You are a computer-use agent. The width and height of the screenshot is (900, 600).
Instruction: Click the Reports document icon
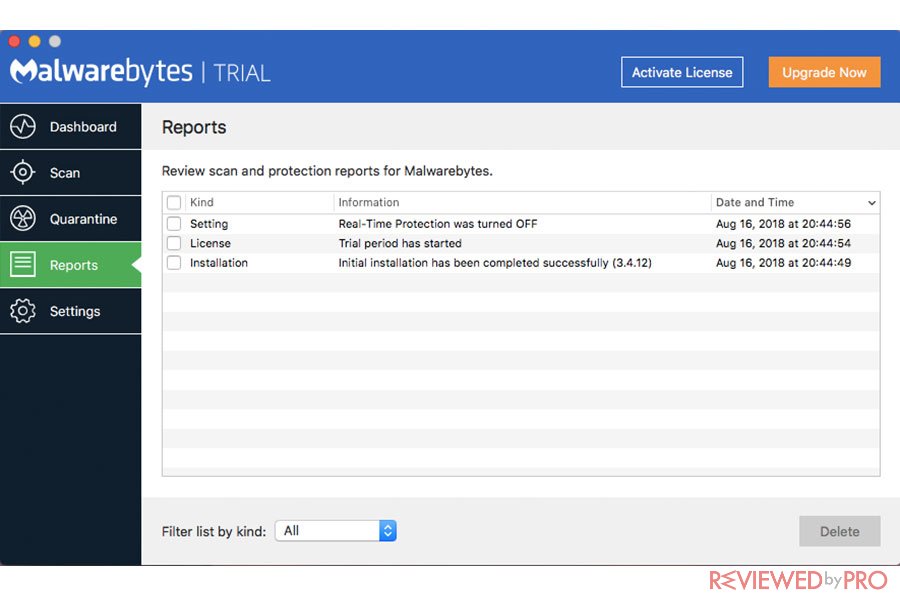pos(23,265)
